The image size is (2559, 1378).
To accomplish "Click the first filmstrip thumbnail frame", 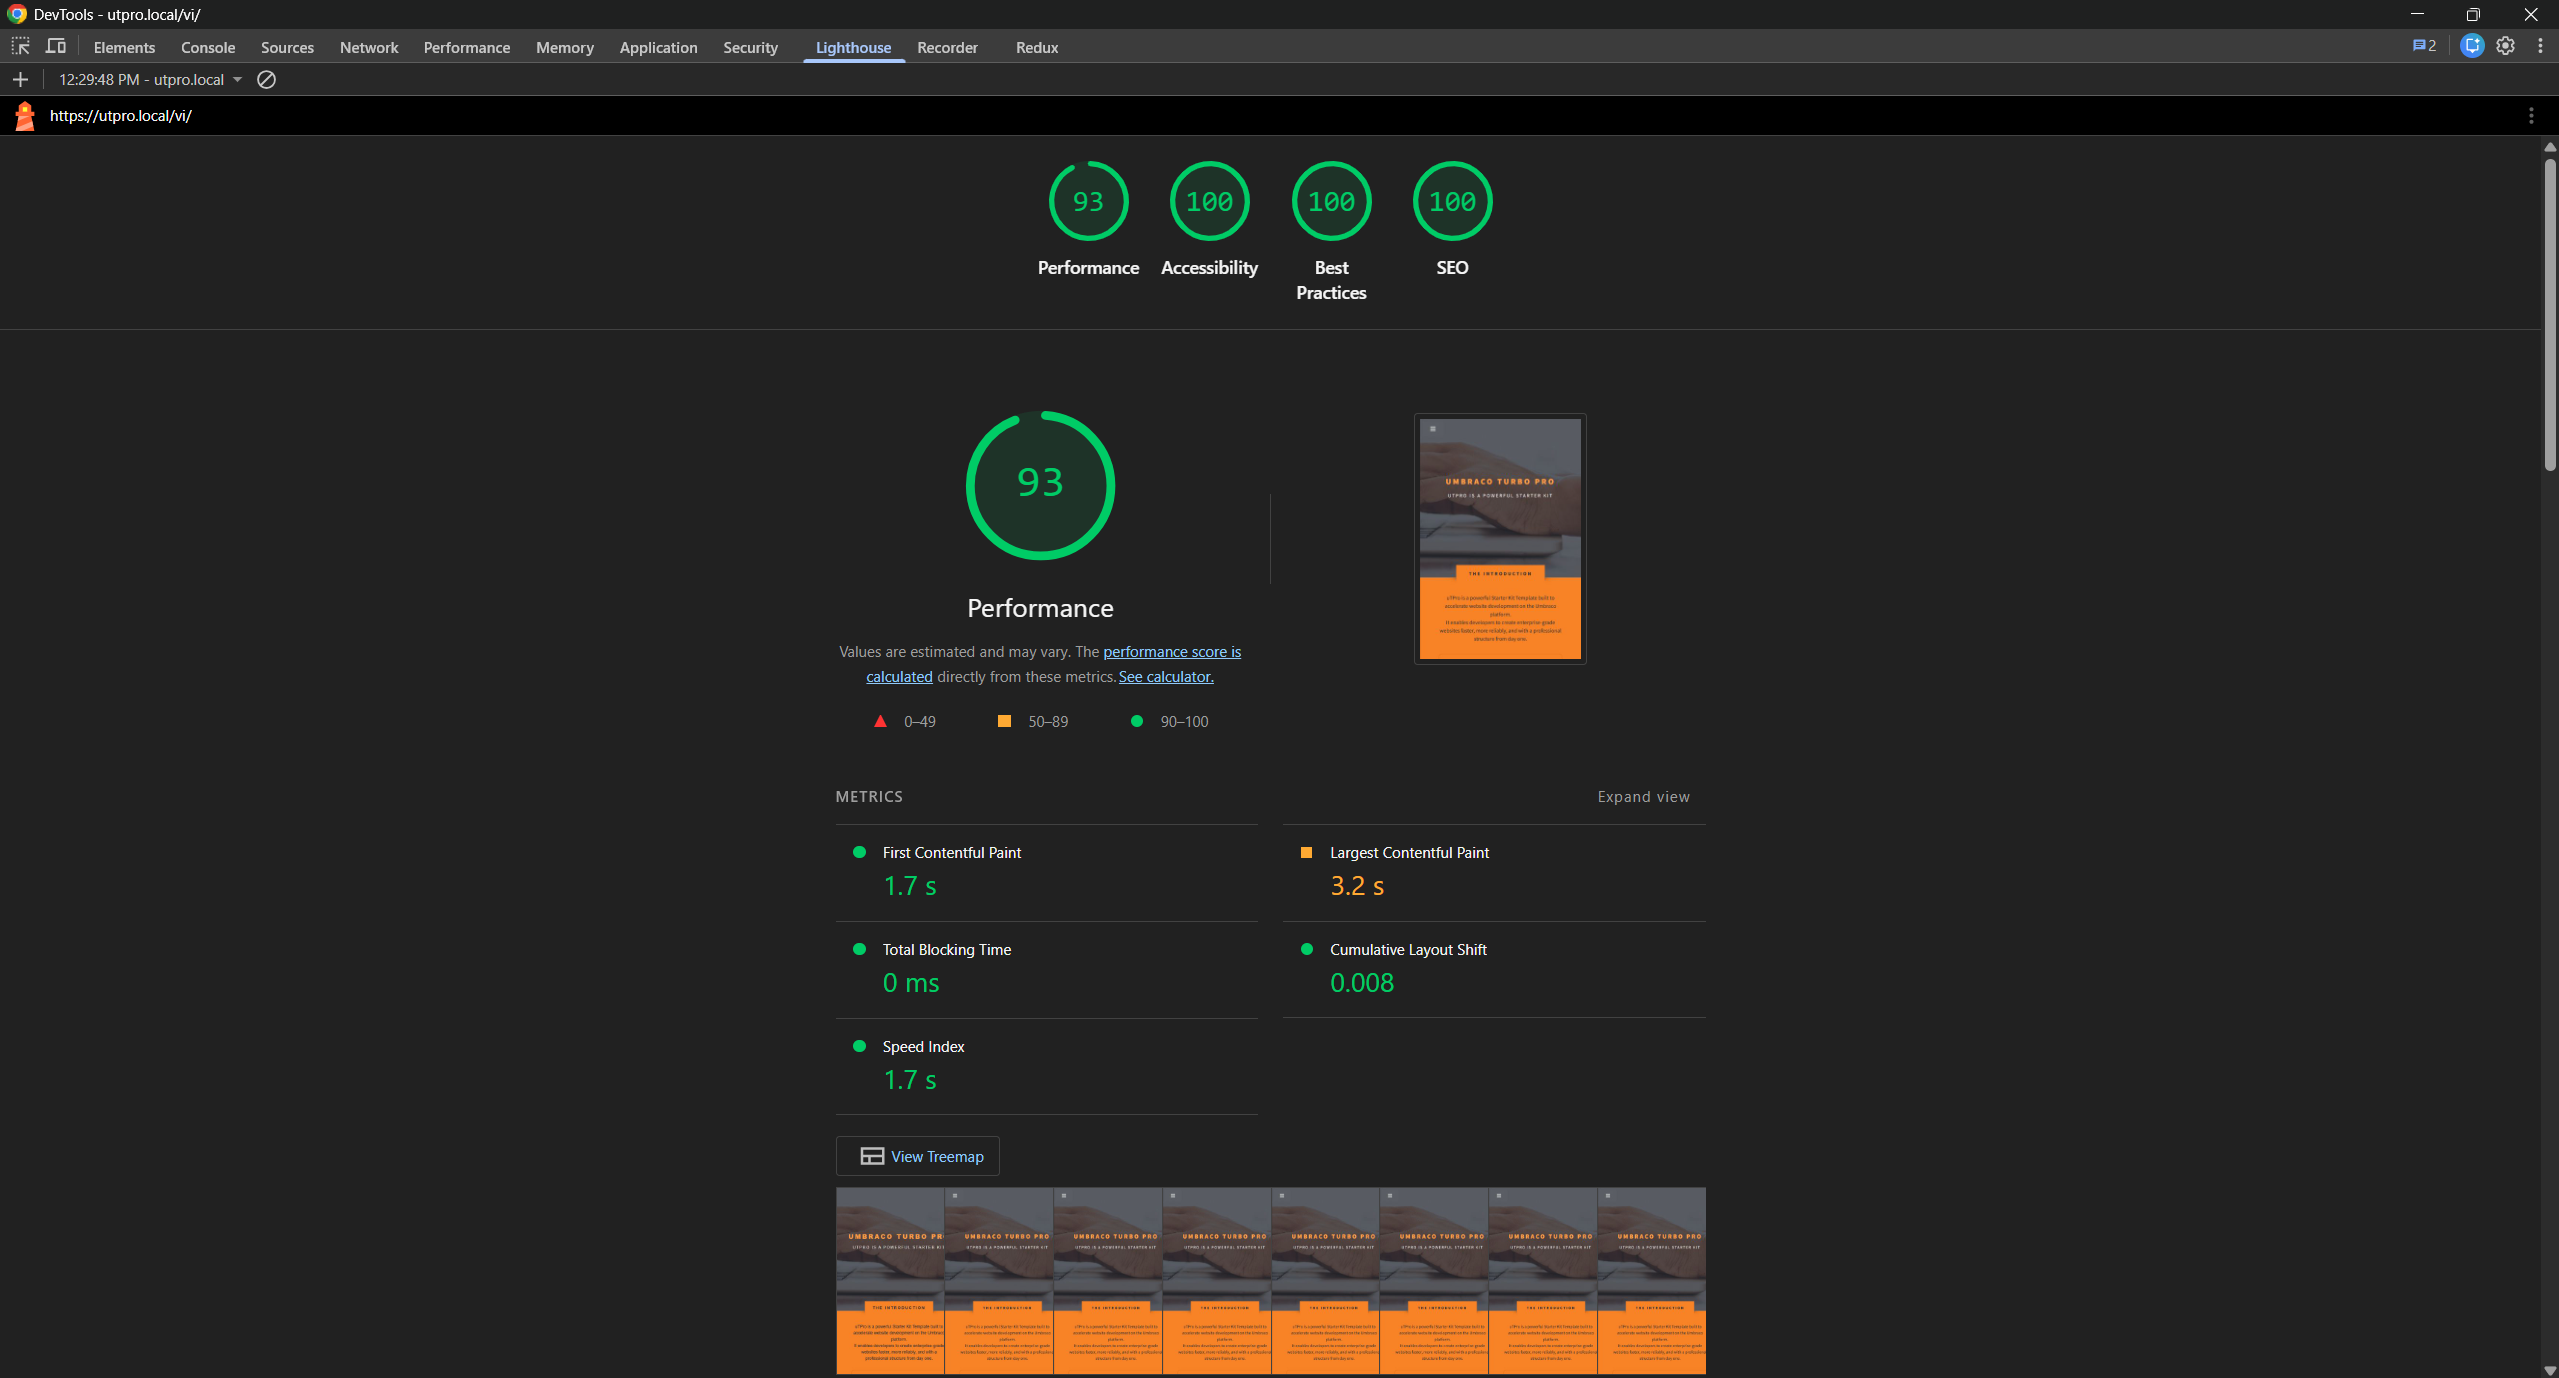I will [x=890, y=1280].
